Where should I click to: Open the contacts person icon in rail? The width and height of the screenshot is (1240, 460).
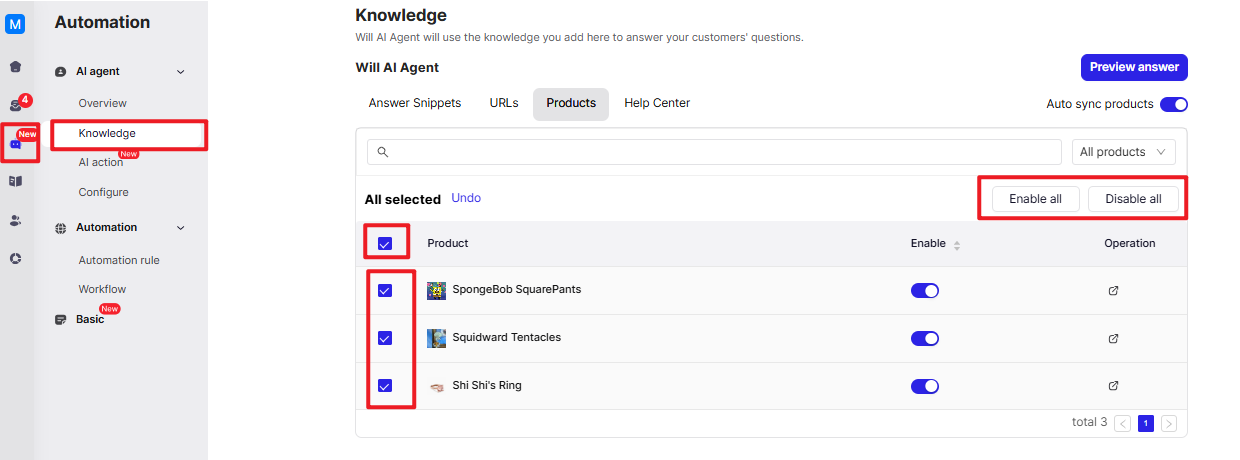15,220
